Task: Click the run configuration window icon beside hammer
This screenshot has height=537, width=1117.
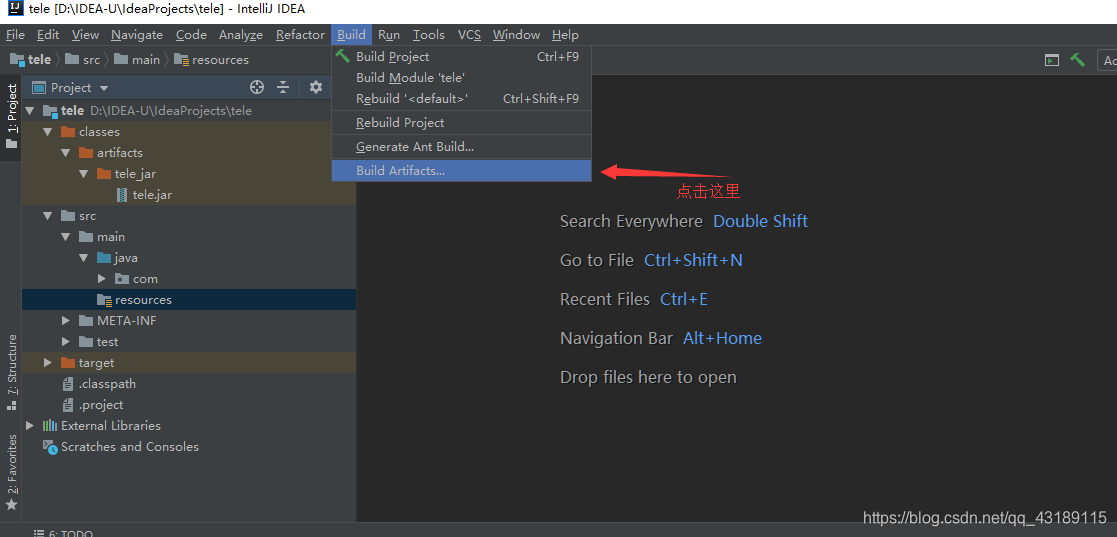Action: point(1051,61)
